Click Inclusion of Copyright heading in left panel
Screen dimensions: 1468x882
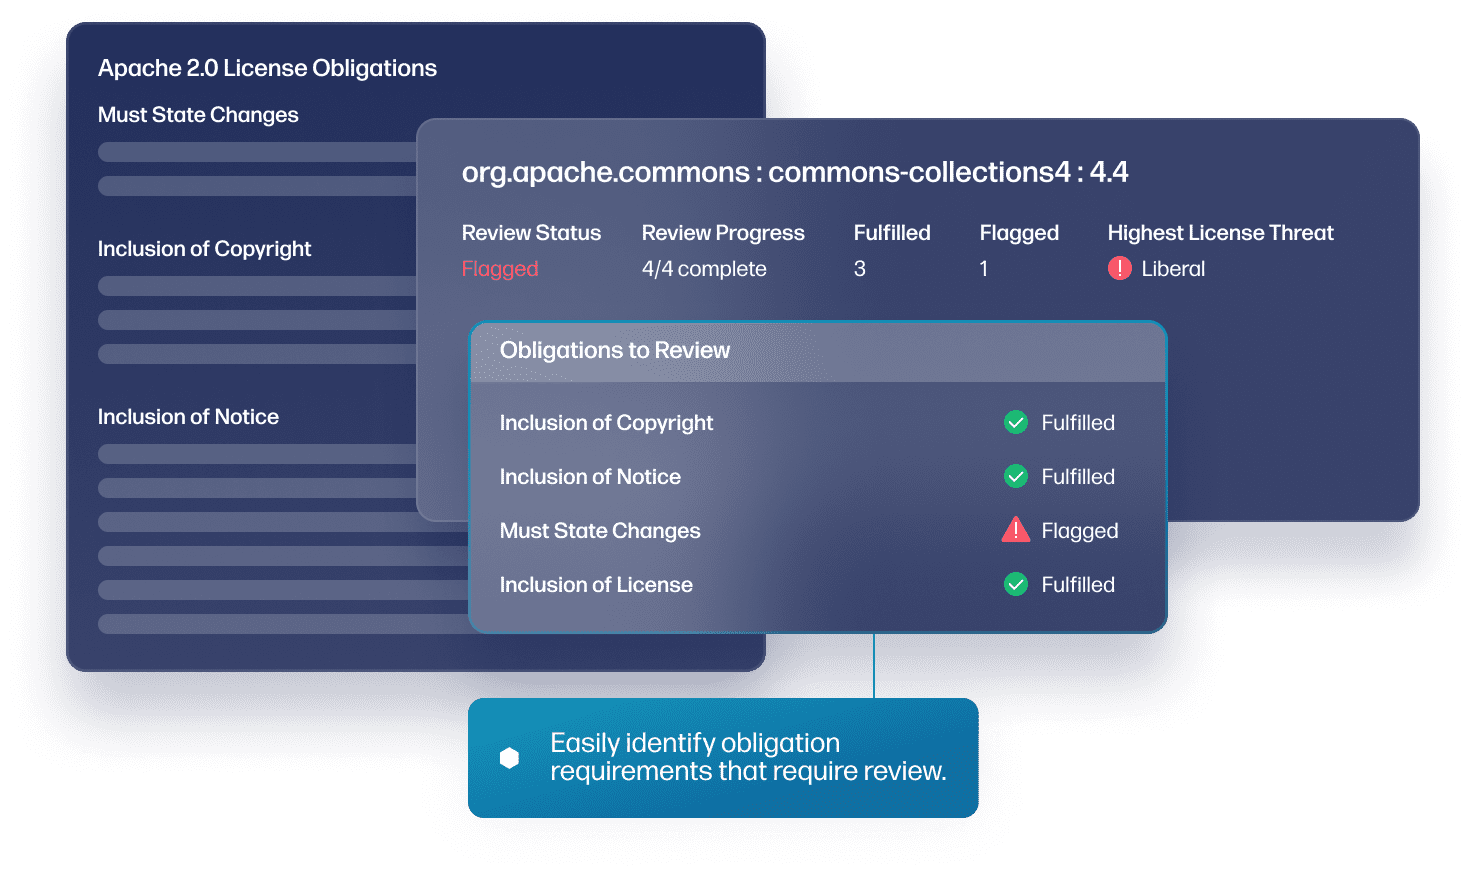pyautogui.click(x=204, y=249)
